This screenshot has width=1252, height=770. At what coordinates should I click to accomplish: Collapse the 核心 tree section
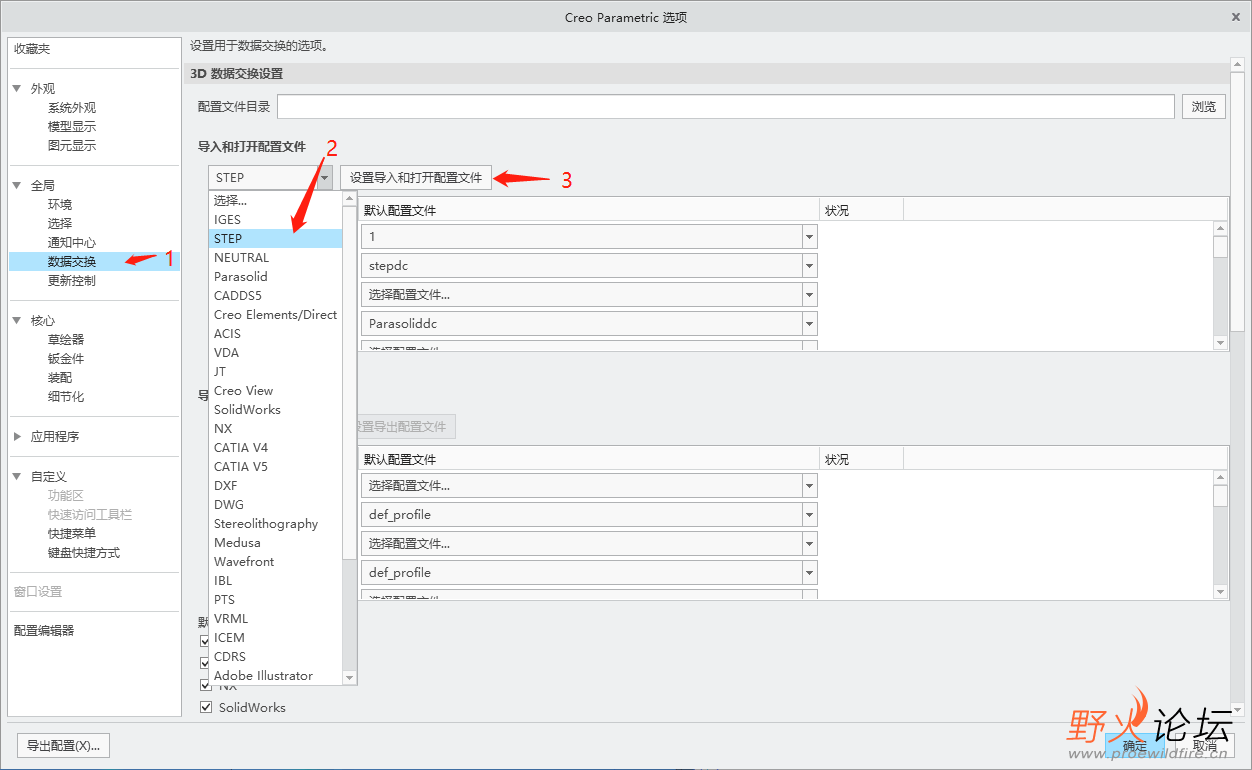(17, 320)
